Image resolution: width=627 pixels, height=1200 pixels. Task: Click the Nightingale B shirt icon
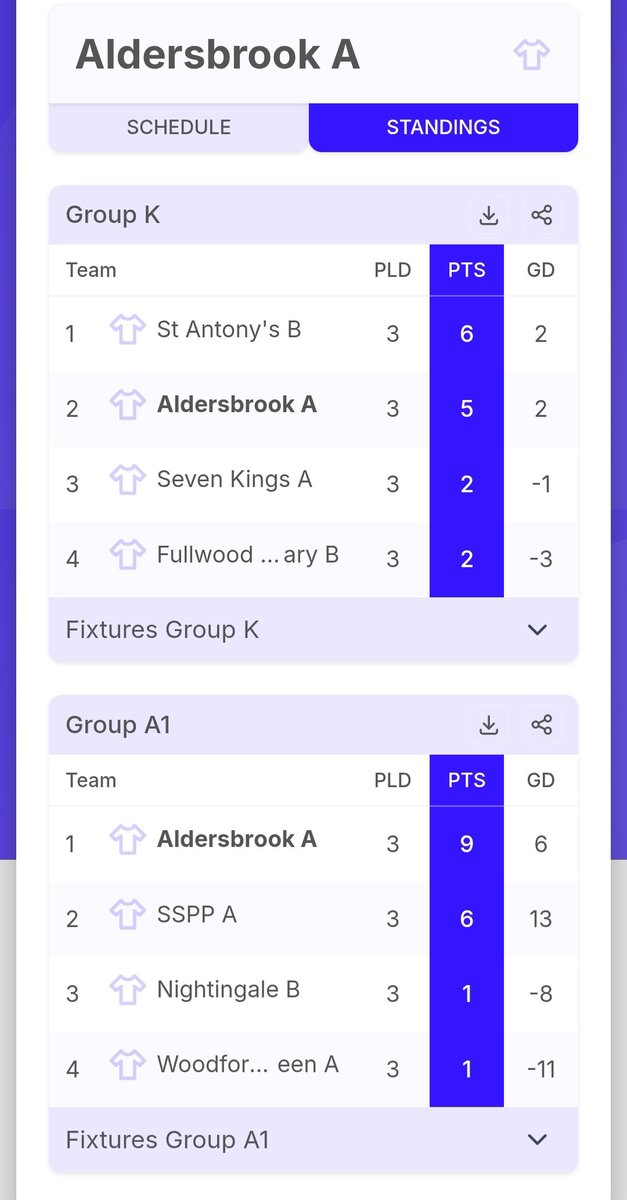pyautogui.click(x=127, y=990)
